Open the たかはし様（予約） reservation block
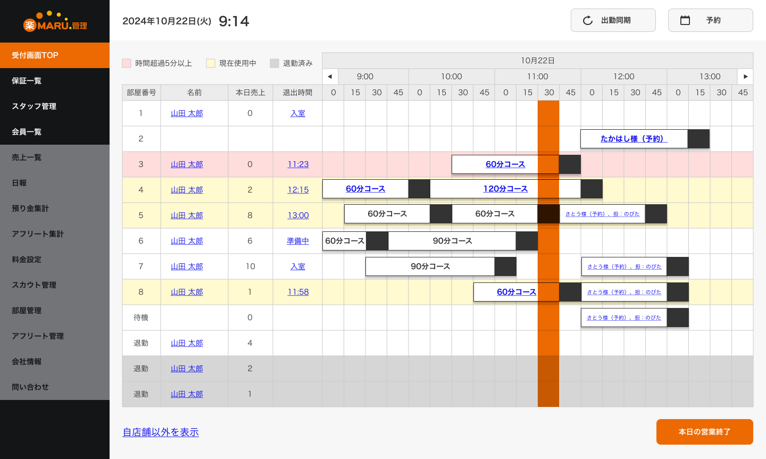This screenshot has width=766, height=459. (x=633, y=139)
